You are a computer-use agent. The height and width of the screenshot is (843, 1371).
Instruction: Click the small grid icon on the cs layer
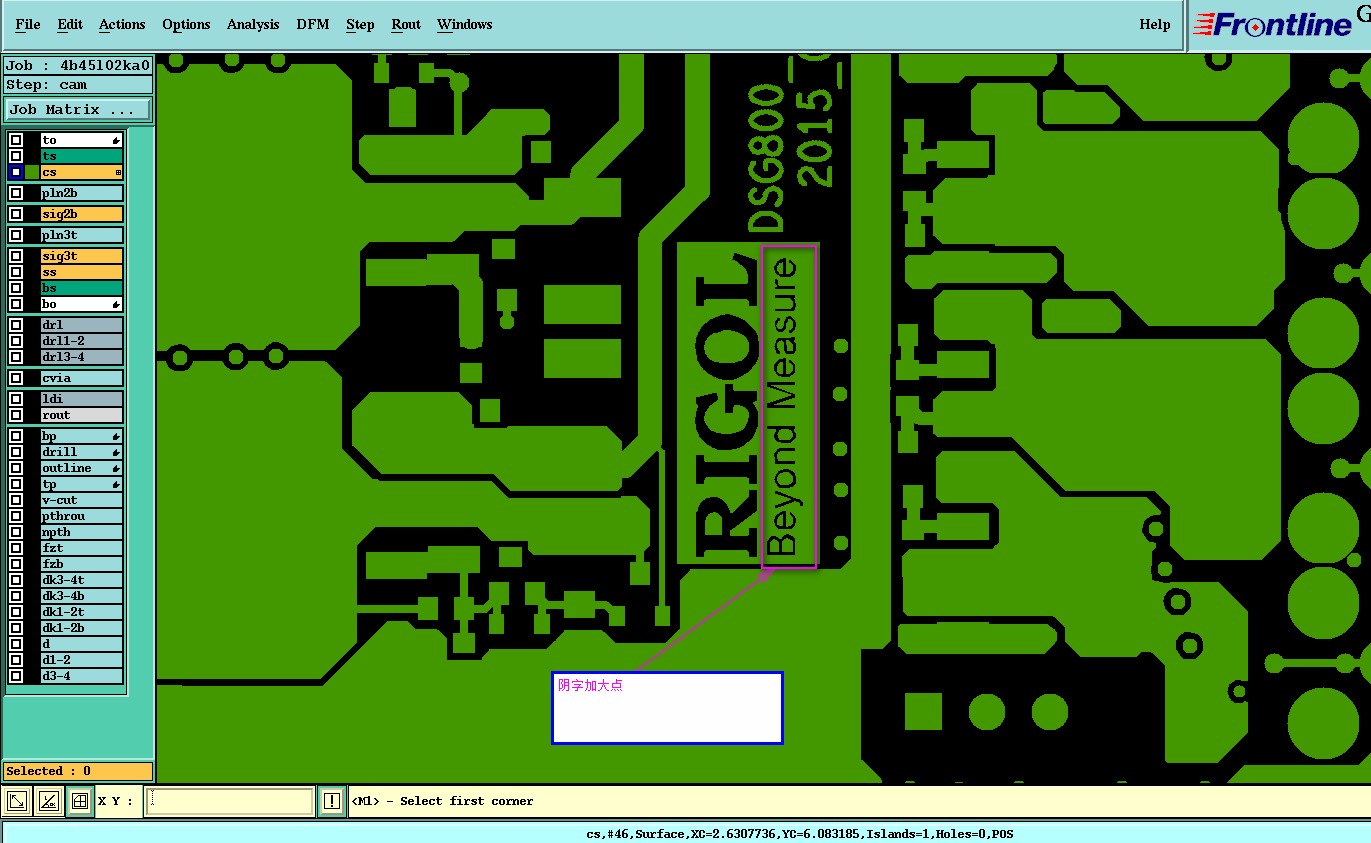tap(118, 172)
